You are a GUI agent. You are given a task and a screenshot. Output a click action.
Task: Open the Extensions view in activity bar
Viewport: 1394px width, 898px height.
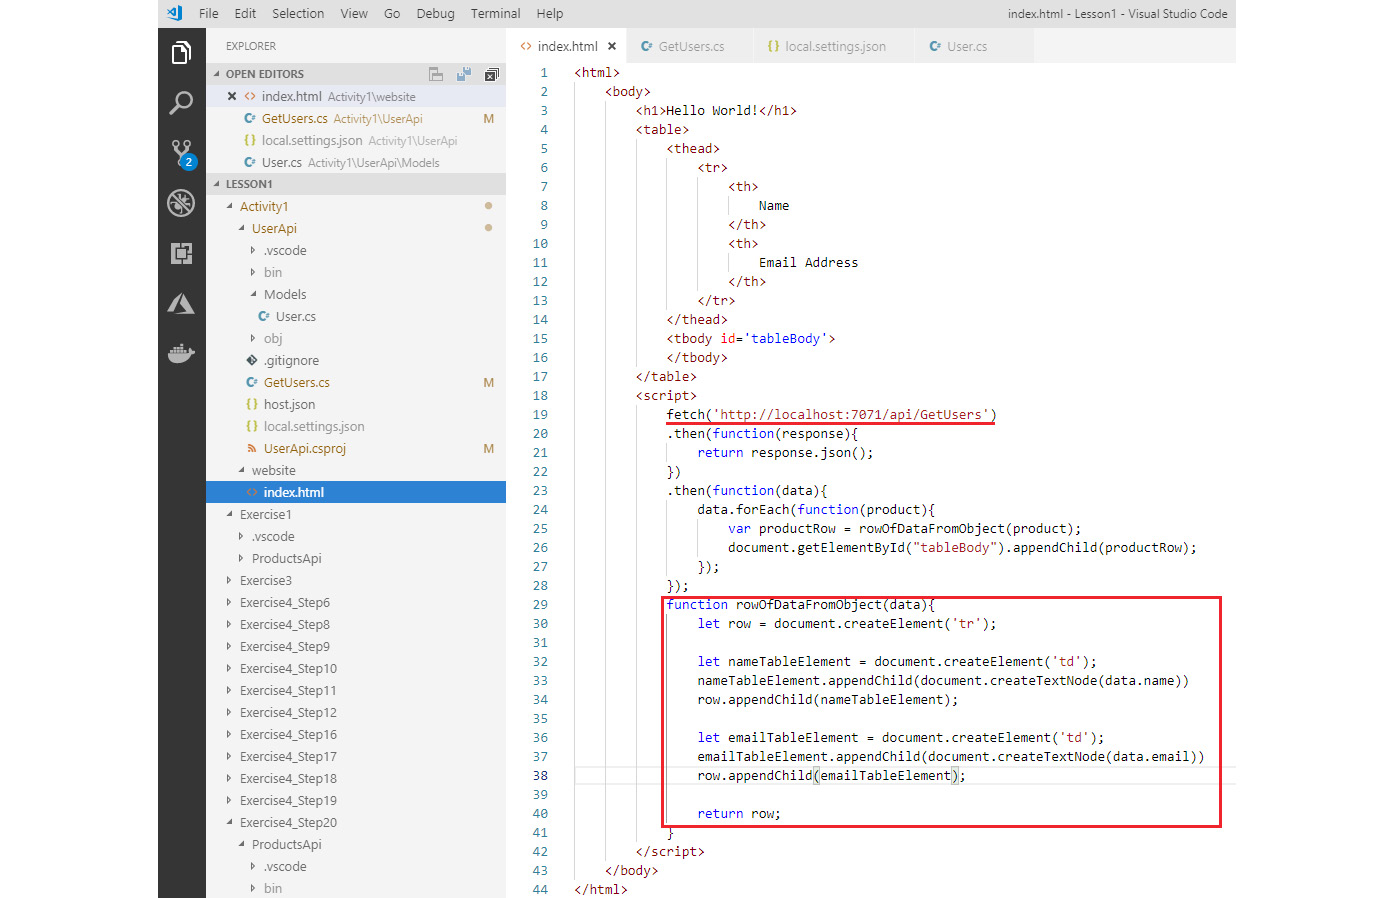pos(181,253)
